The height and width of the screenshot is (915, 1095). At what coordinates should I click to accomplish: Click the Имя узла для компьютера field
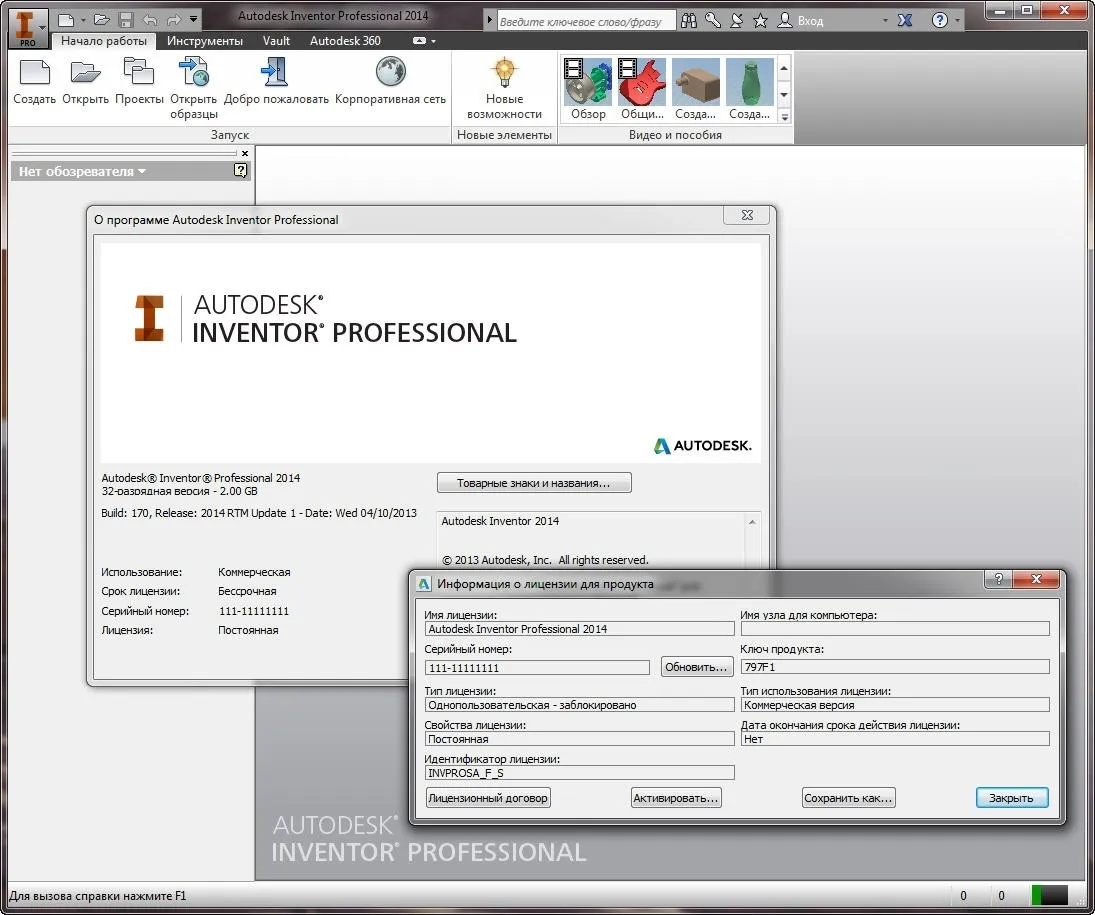pyautogui.click(x=895, y=629)
